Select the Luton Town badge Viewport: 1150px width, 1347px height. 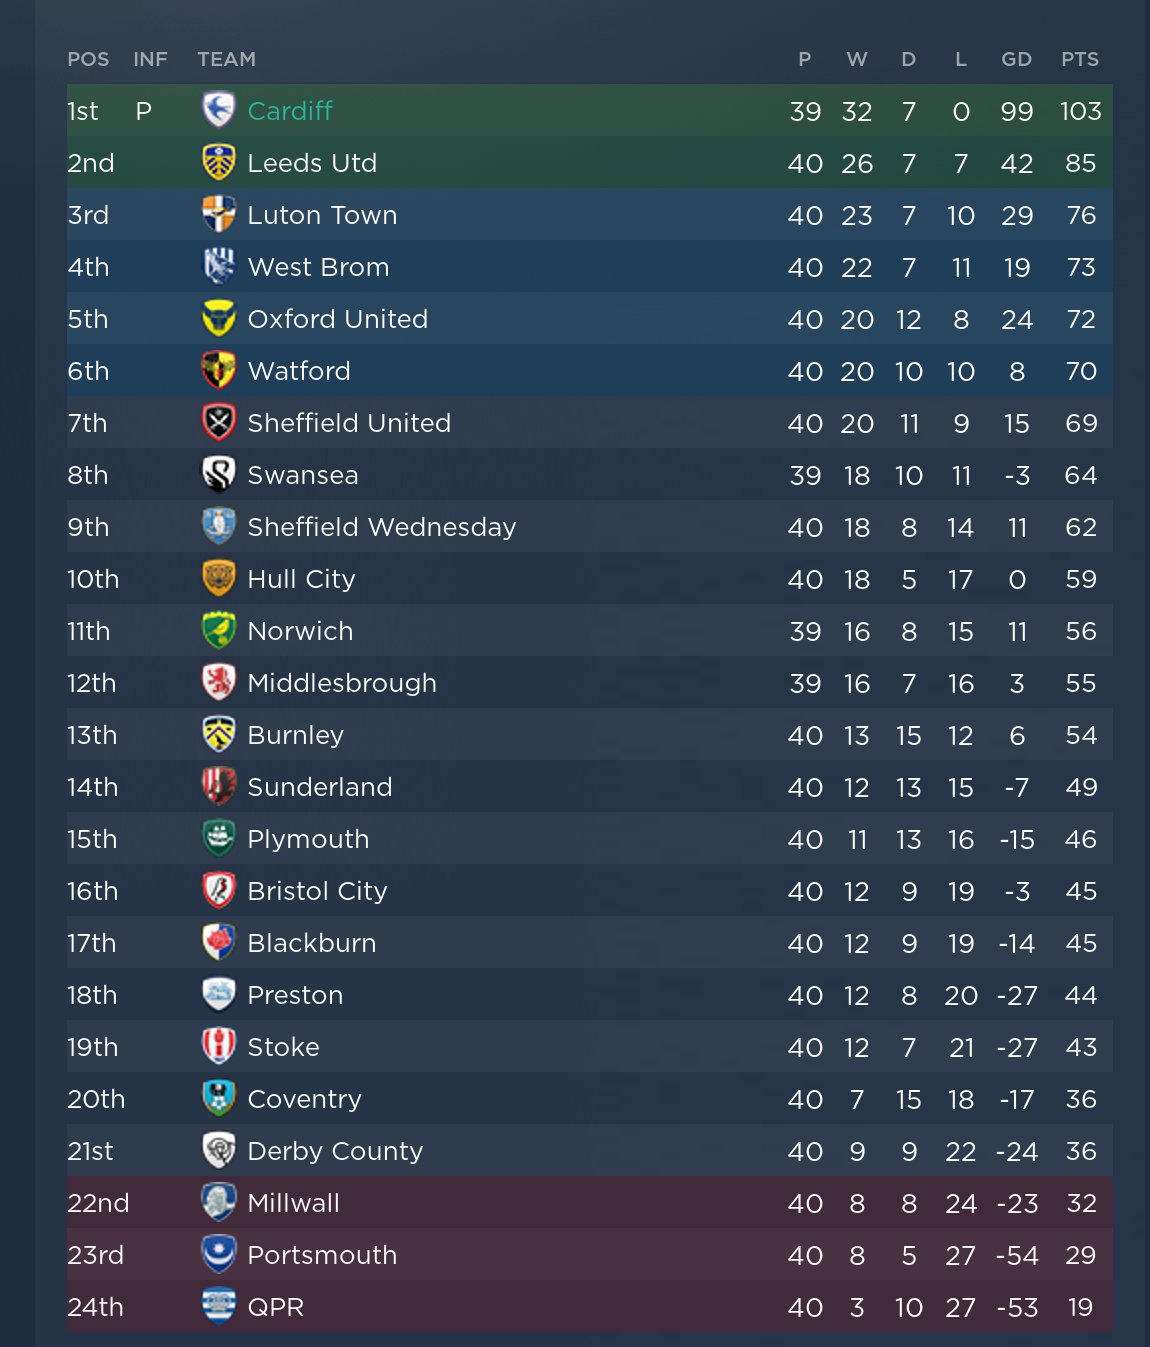(x=218, y=214)
